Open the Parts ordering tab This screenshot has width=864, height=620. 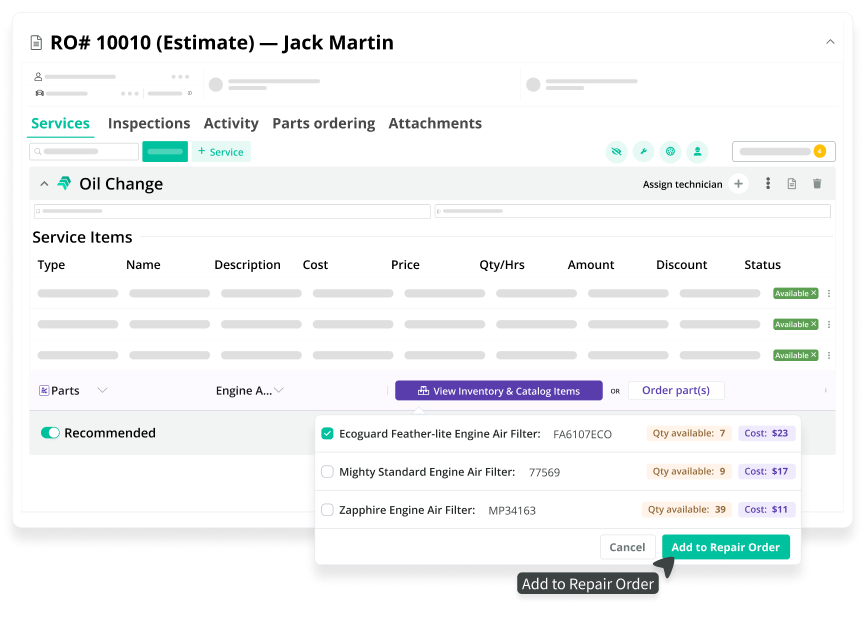pos(323,123)
